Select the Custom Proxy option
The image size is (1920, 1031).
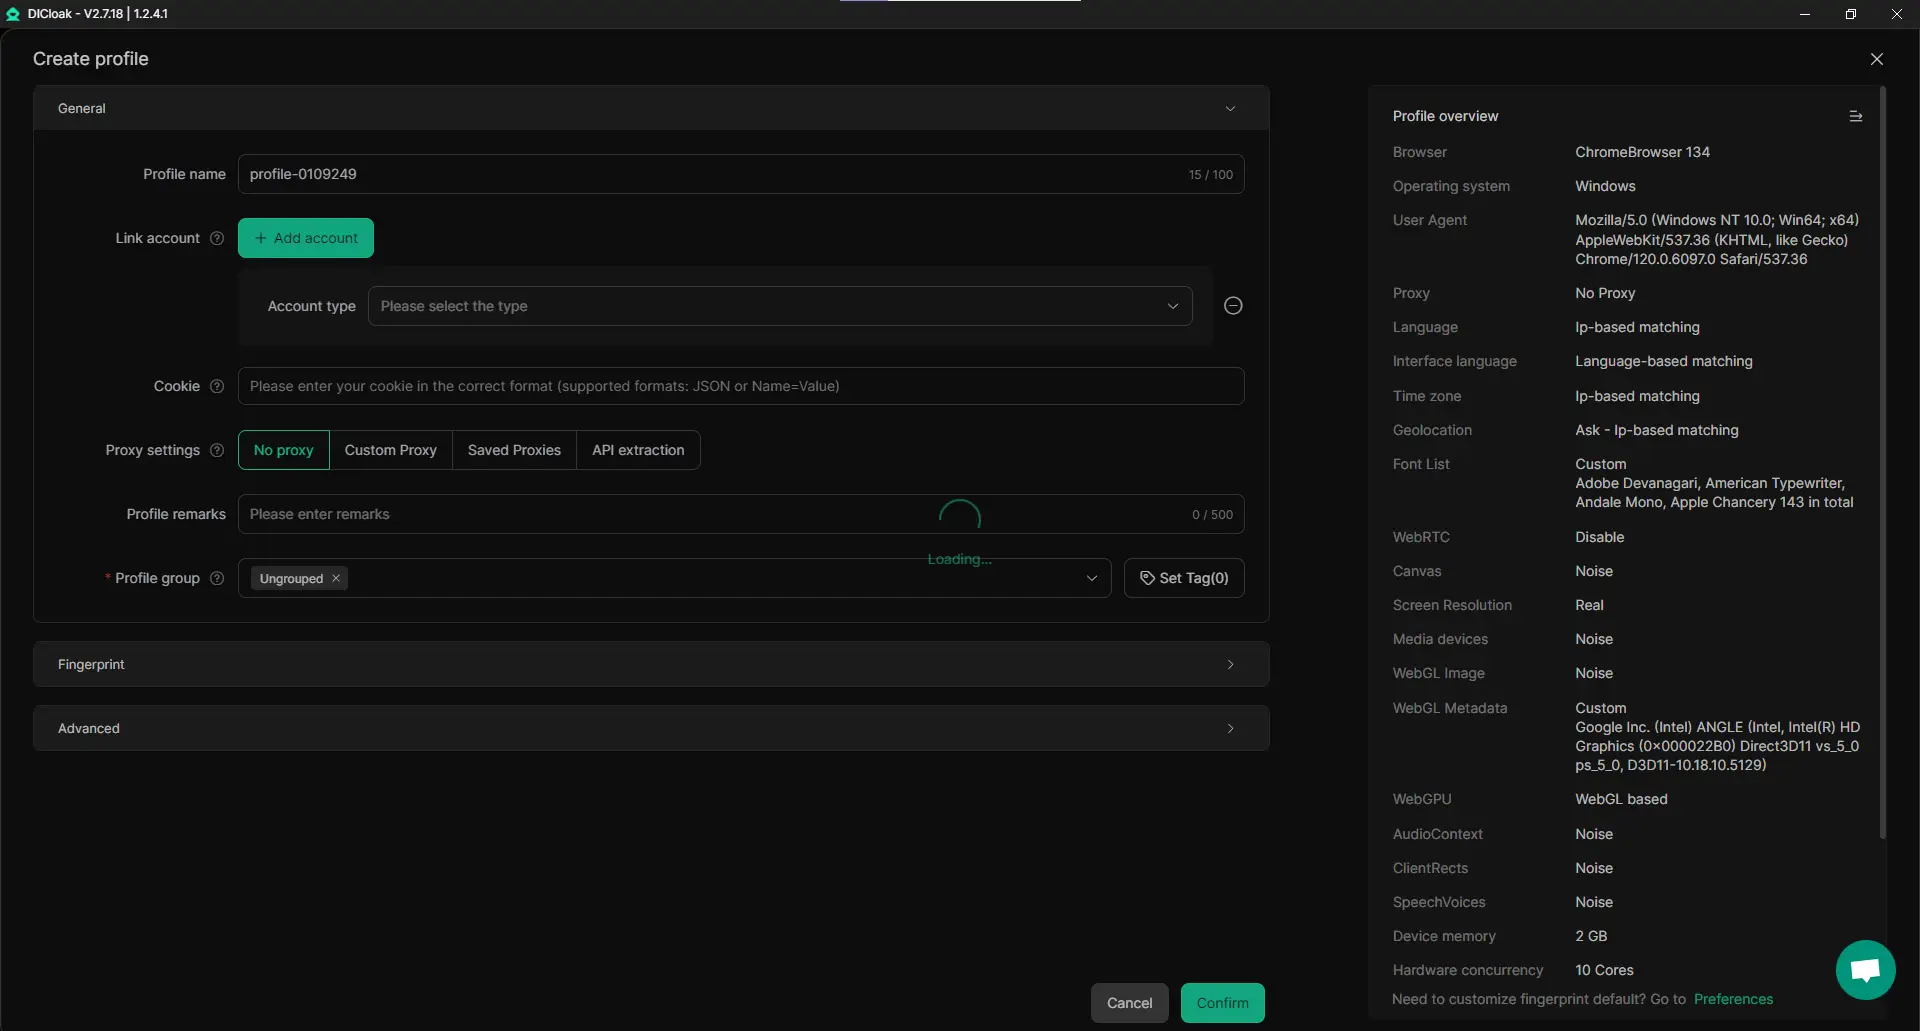coord(390,450)
